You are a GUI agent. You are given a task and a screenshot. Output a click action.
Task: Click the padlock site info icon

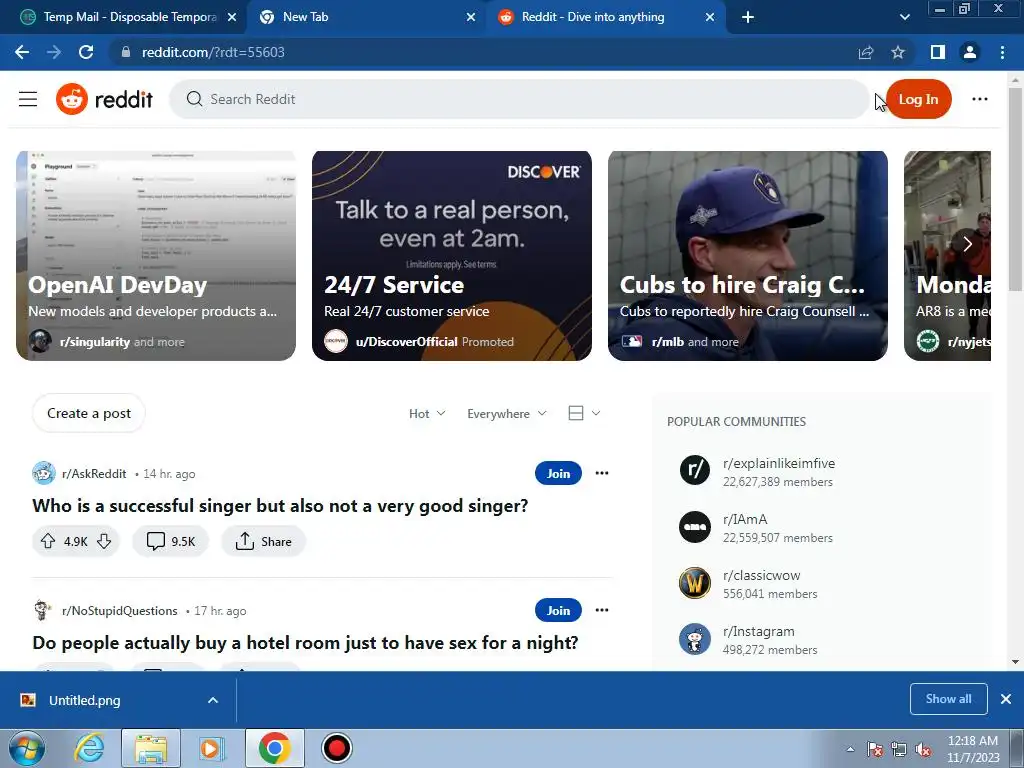pyautogui.click(x=126, y=52)
